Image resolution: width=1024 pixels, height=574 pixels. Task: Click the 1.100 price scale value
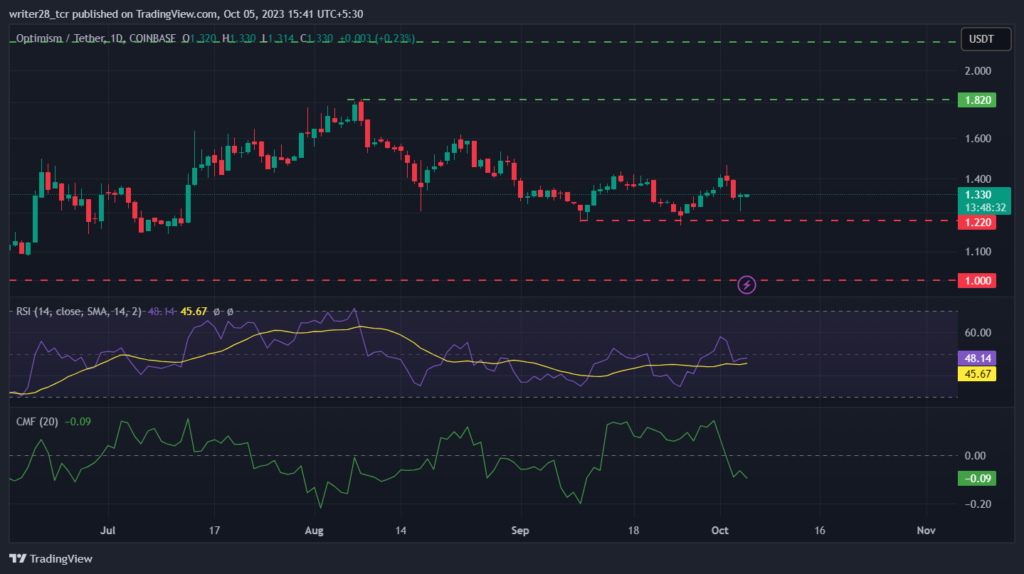[978, 251]
